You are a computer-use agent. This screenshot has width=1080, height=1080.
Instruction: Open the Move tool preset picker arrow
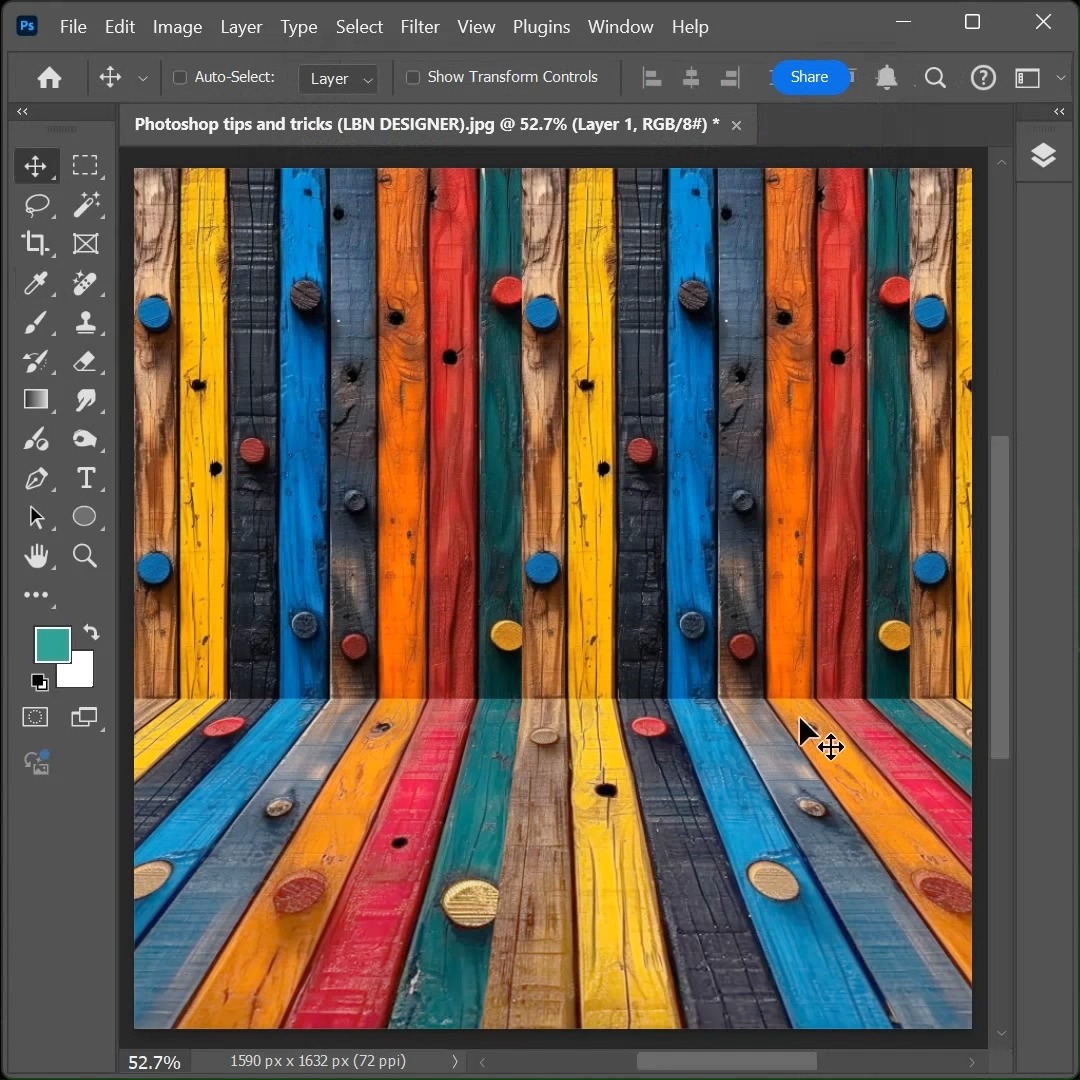point(143,79)
